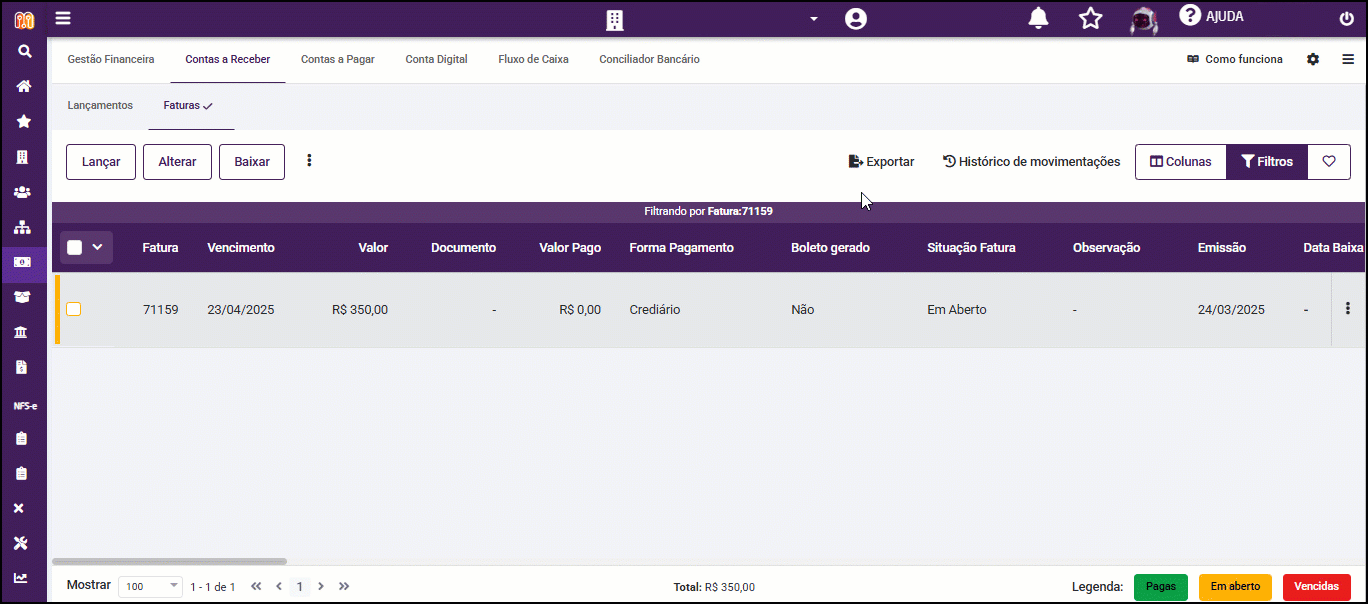Open the Conciliador Bancário tab
Viewport: 1368px width, 604px height.
tap(649, 60)
